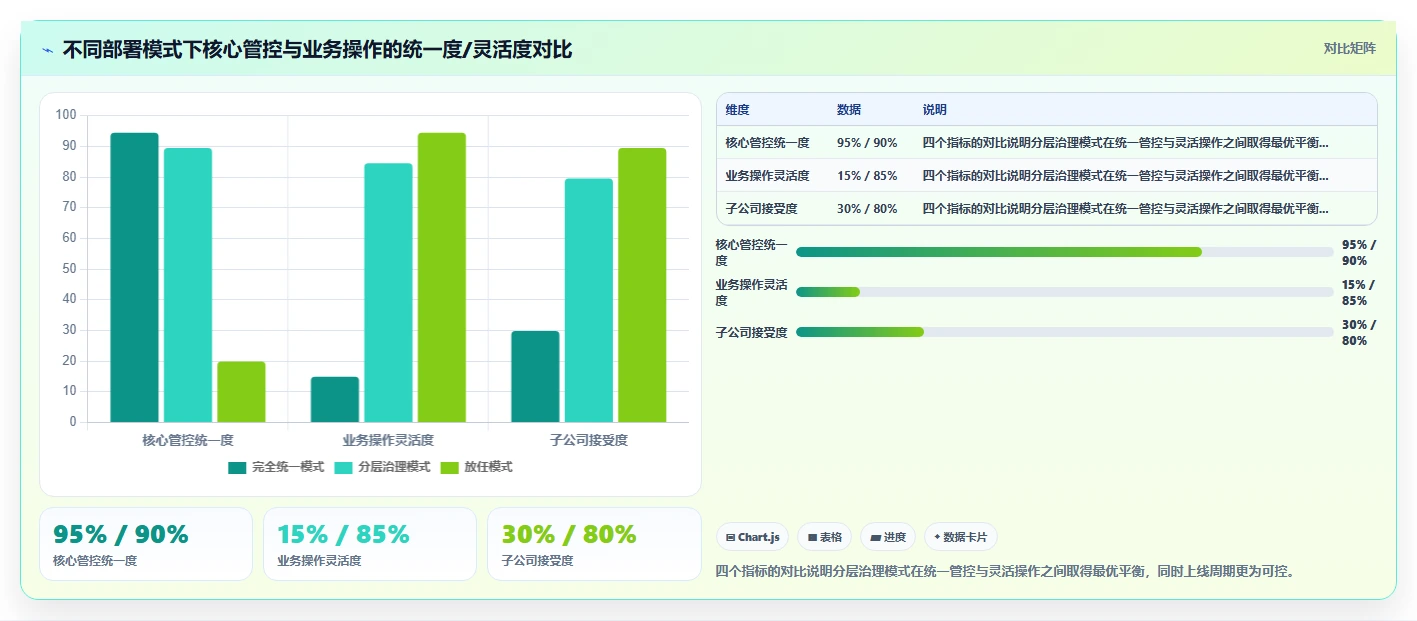Click the 0 tick on the y-axis
This screenshot has height=621, width=1417.
73,422
